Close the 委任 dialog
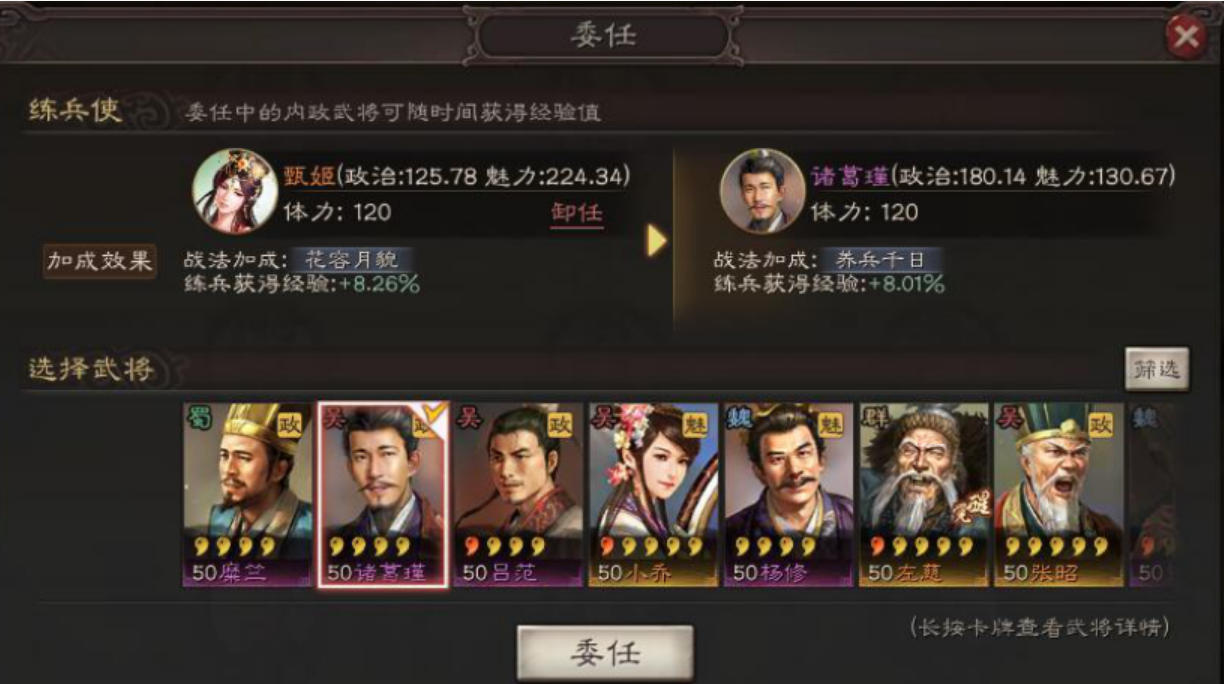Image resolution: width=1224 pixels, height=684 pixels. tap(1186, 38)
